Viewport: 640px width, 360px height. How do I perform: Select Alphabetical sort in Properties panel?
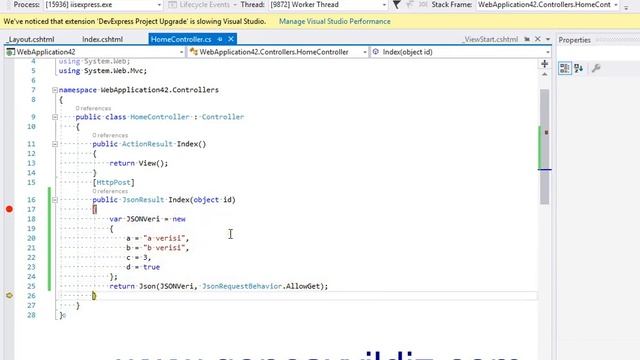coord(578,68)
